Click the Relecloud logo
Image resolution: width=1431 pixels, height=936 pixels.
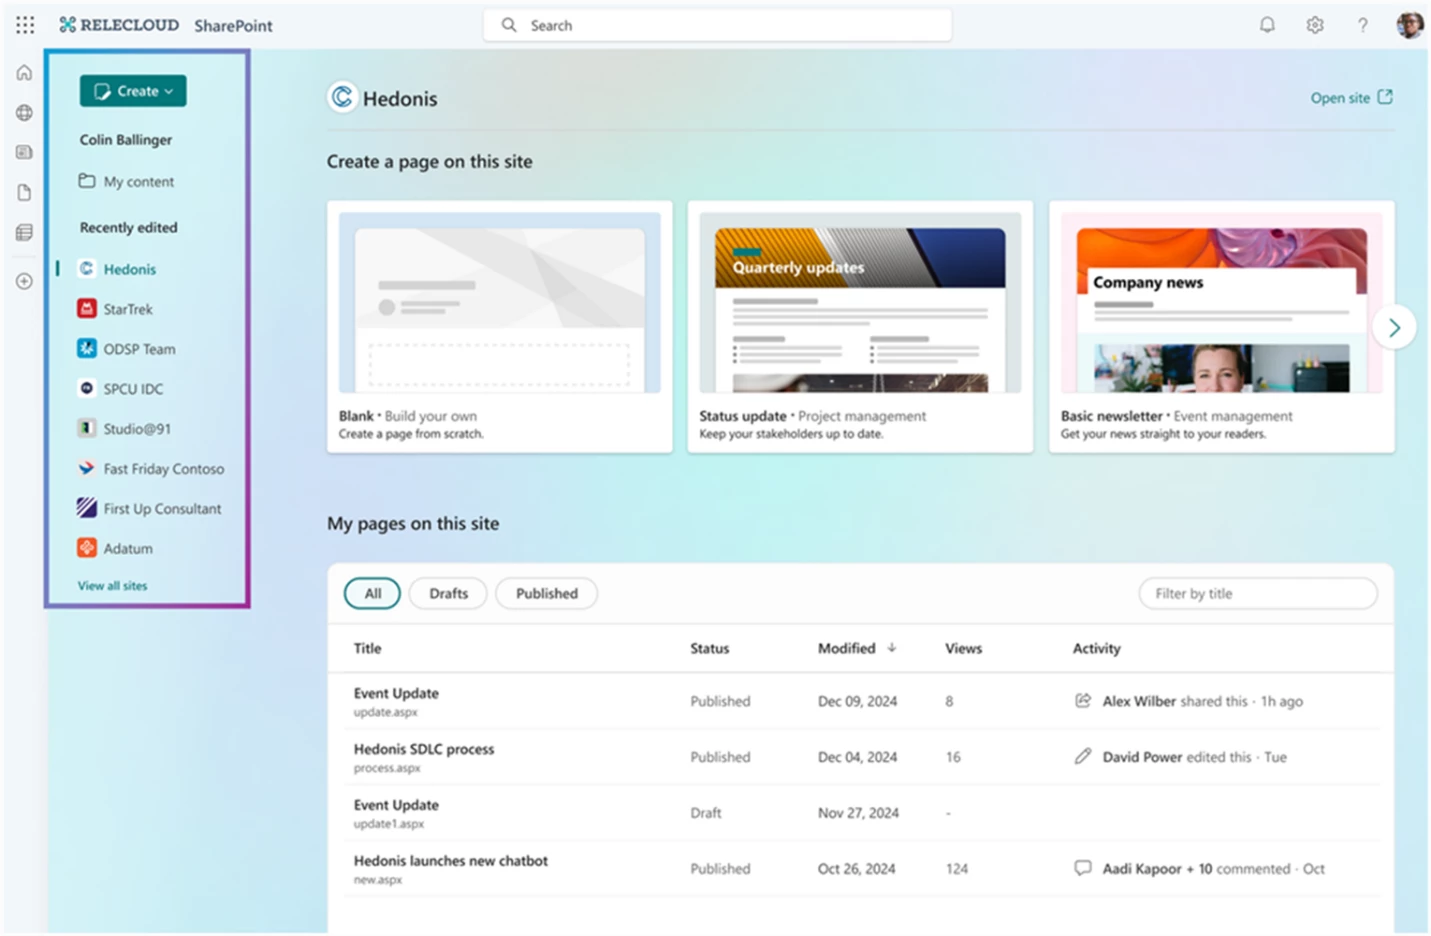pos(119,25)
